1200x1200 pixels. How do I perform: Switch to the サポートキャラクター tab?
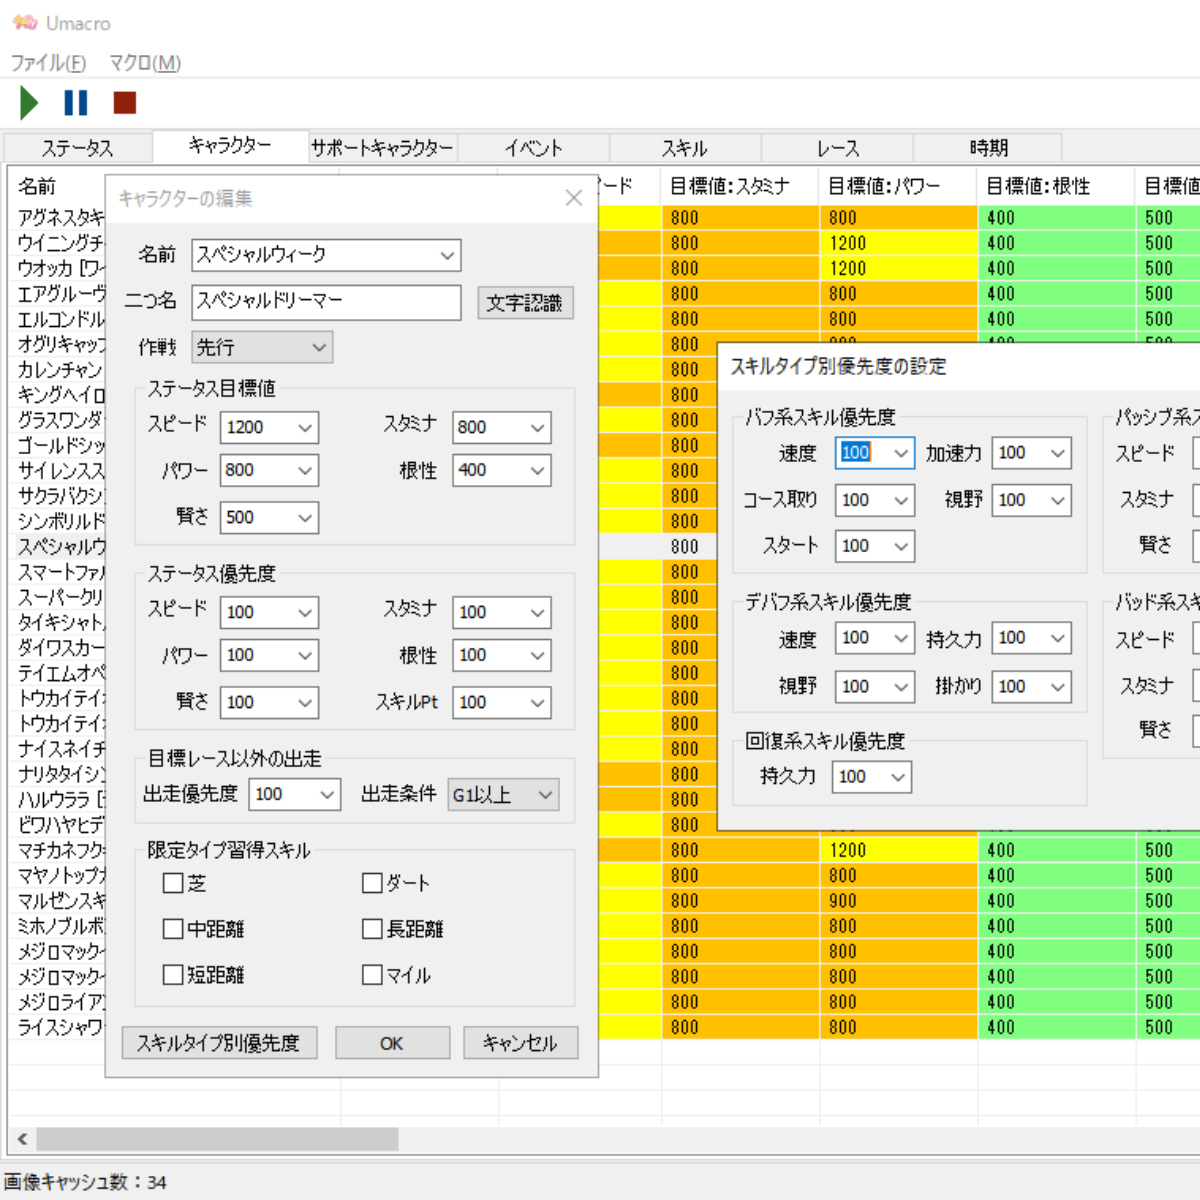click(382, 148)
